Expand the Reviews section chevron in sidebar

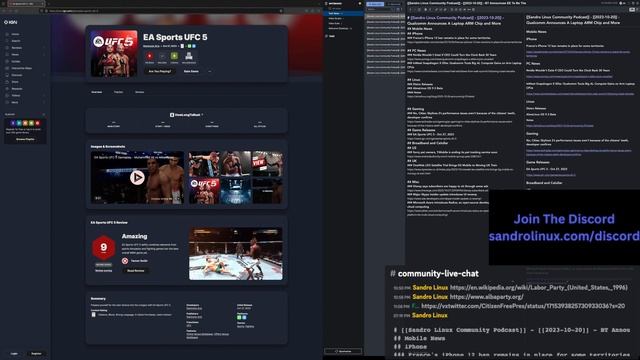[x=44, y=48]
